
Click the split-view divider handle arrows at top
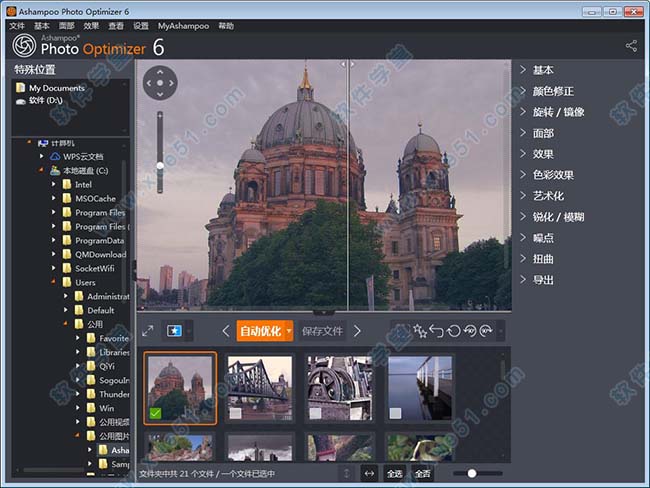click(347, 64)
